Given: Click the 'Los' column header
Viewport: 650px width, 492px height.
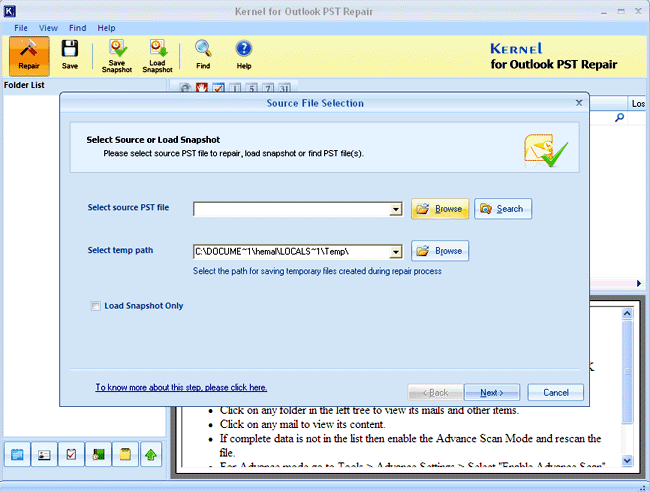Looking at the screenshot, I should [x=638, y=104].
